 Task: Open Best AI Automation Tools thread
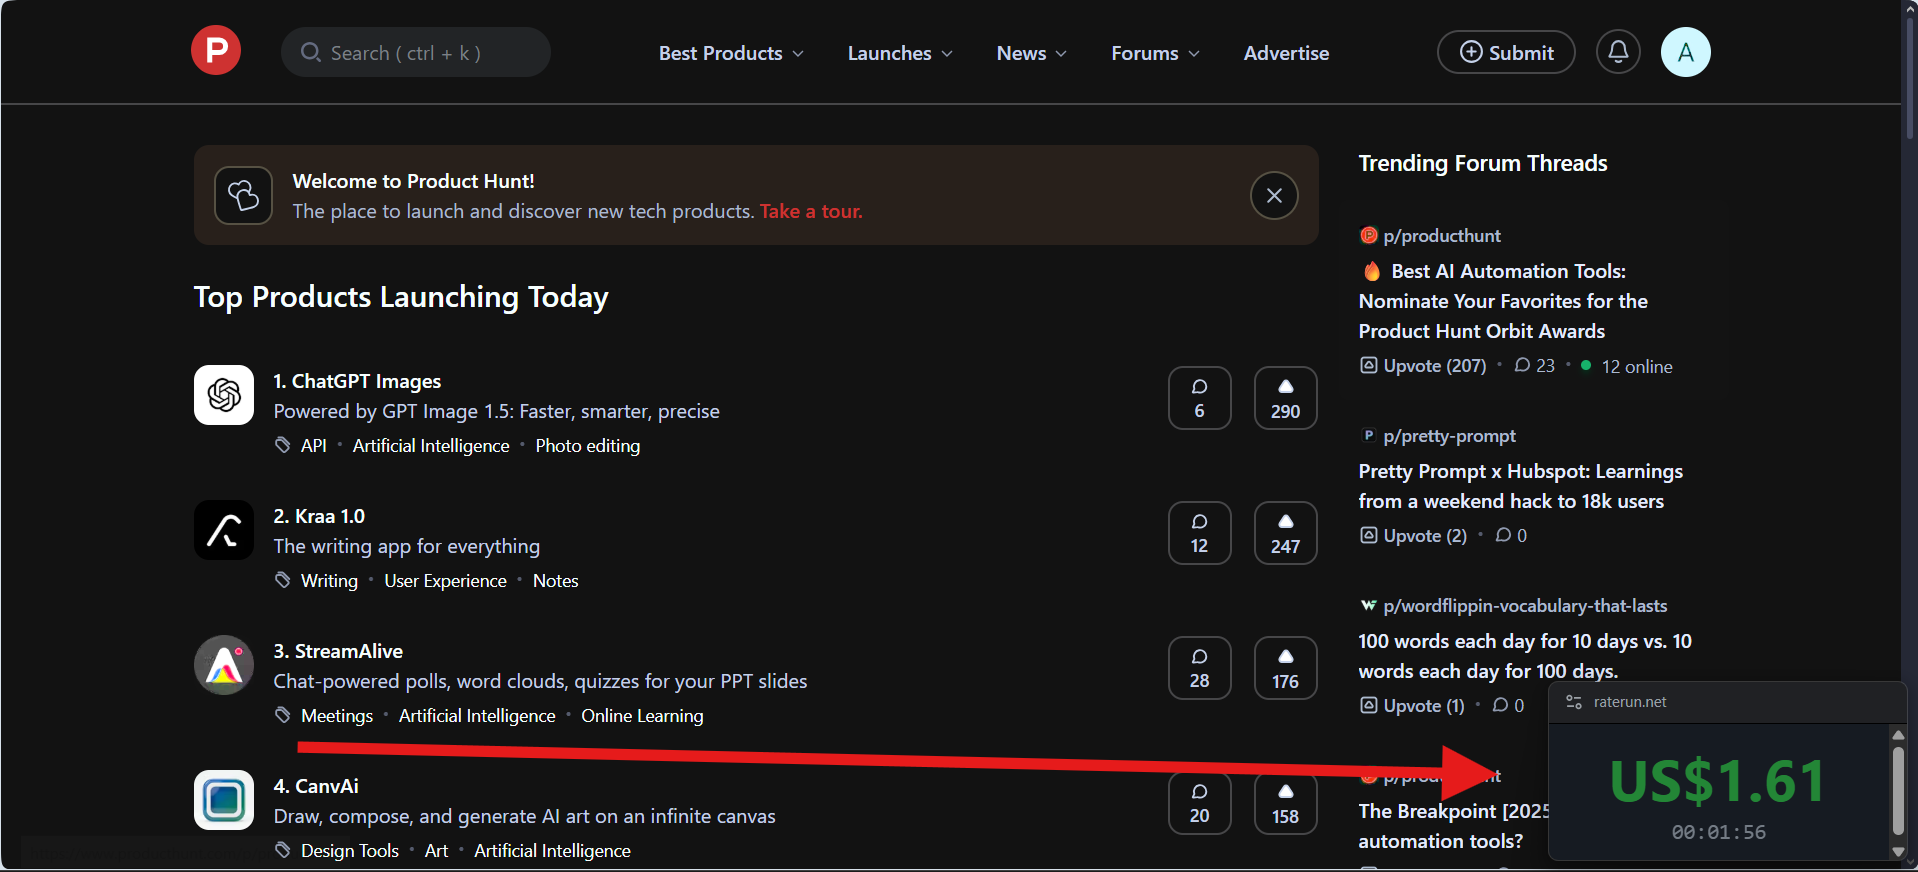(x=1503, y=301)
